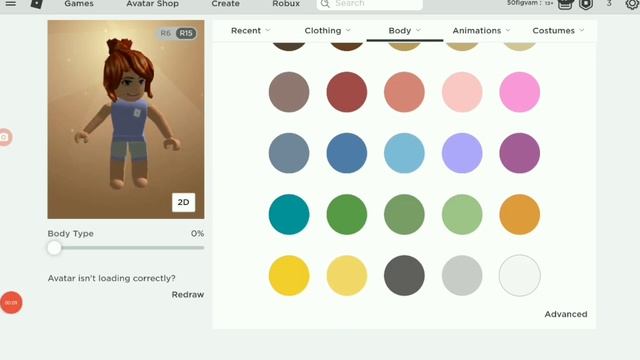Select the white skin color
Viewport: 640px width, 360px height.
click(520, 276)
